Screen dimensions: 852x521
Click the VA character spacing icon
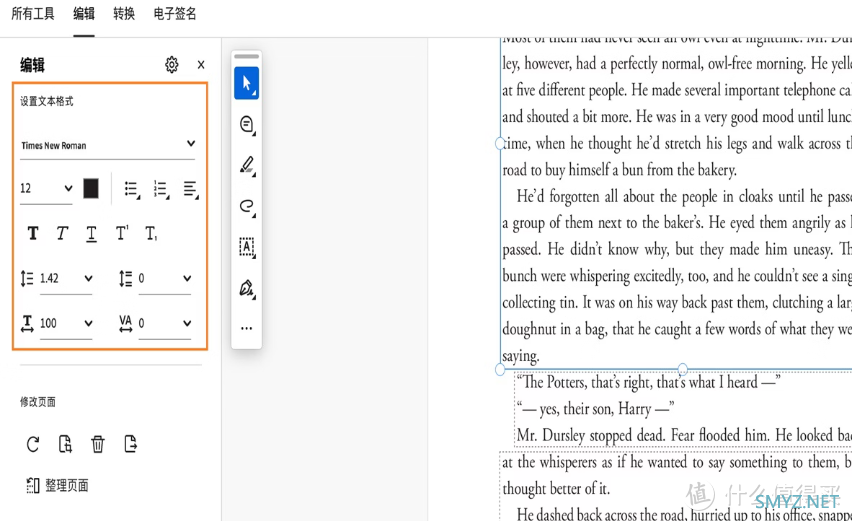coord(126,323)
